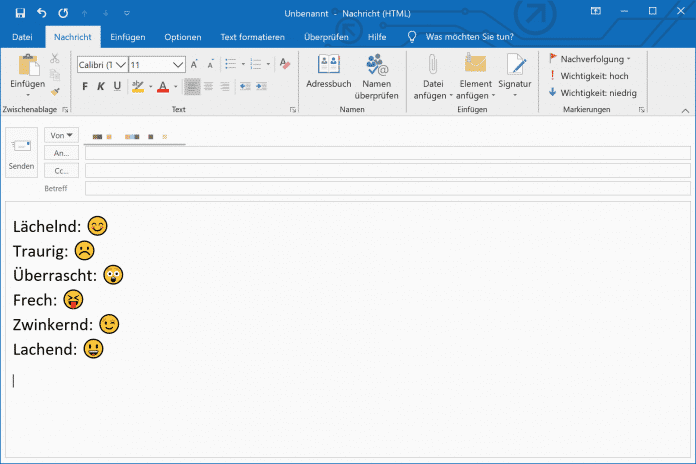
Task: Open the font size dropdown
Action: coord(178,64)
